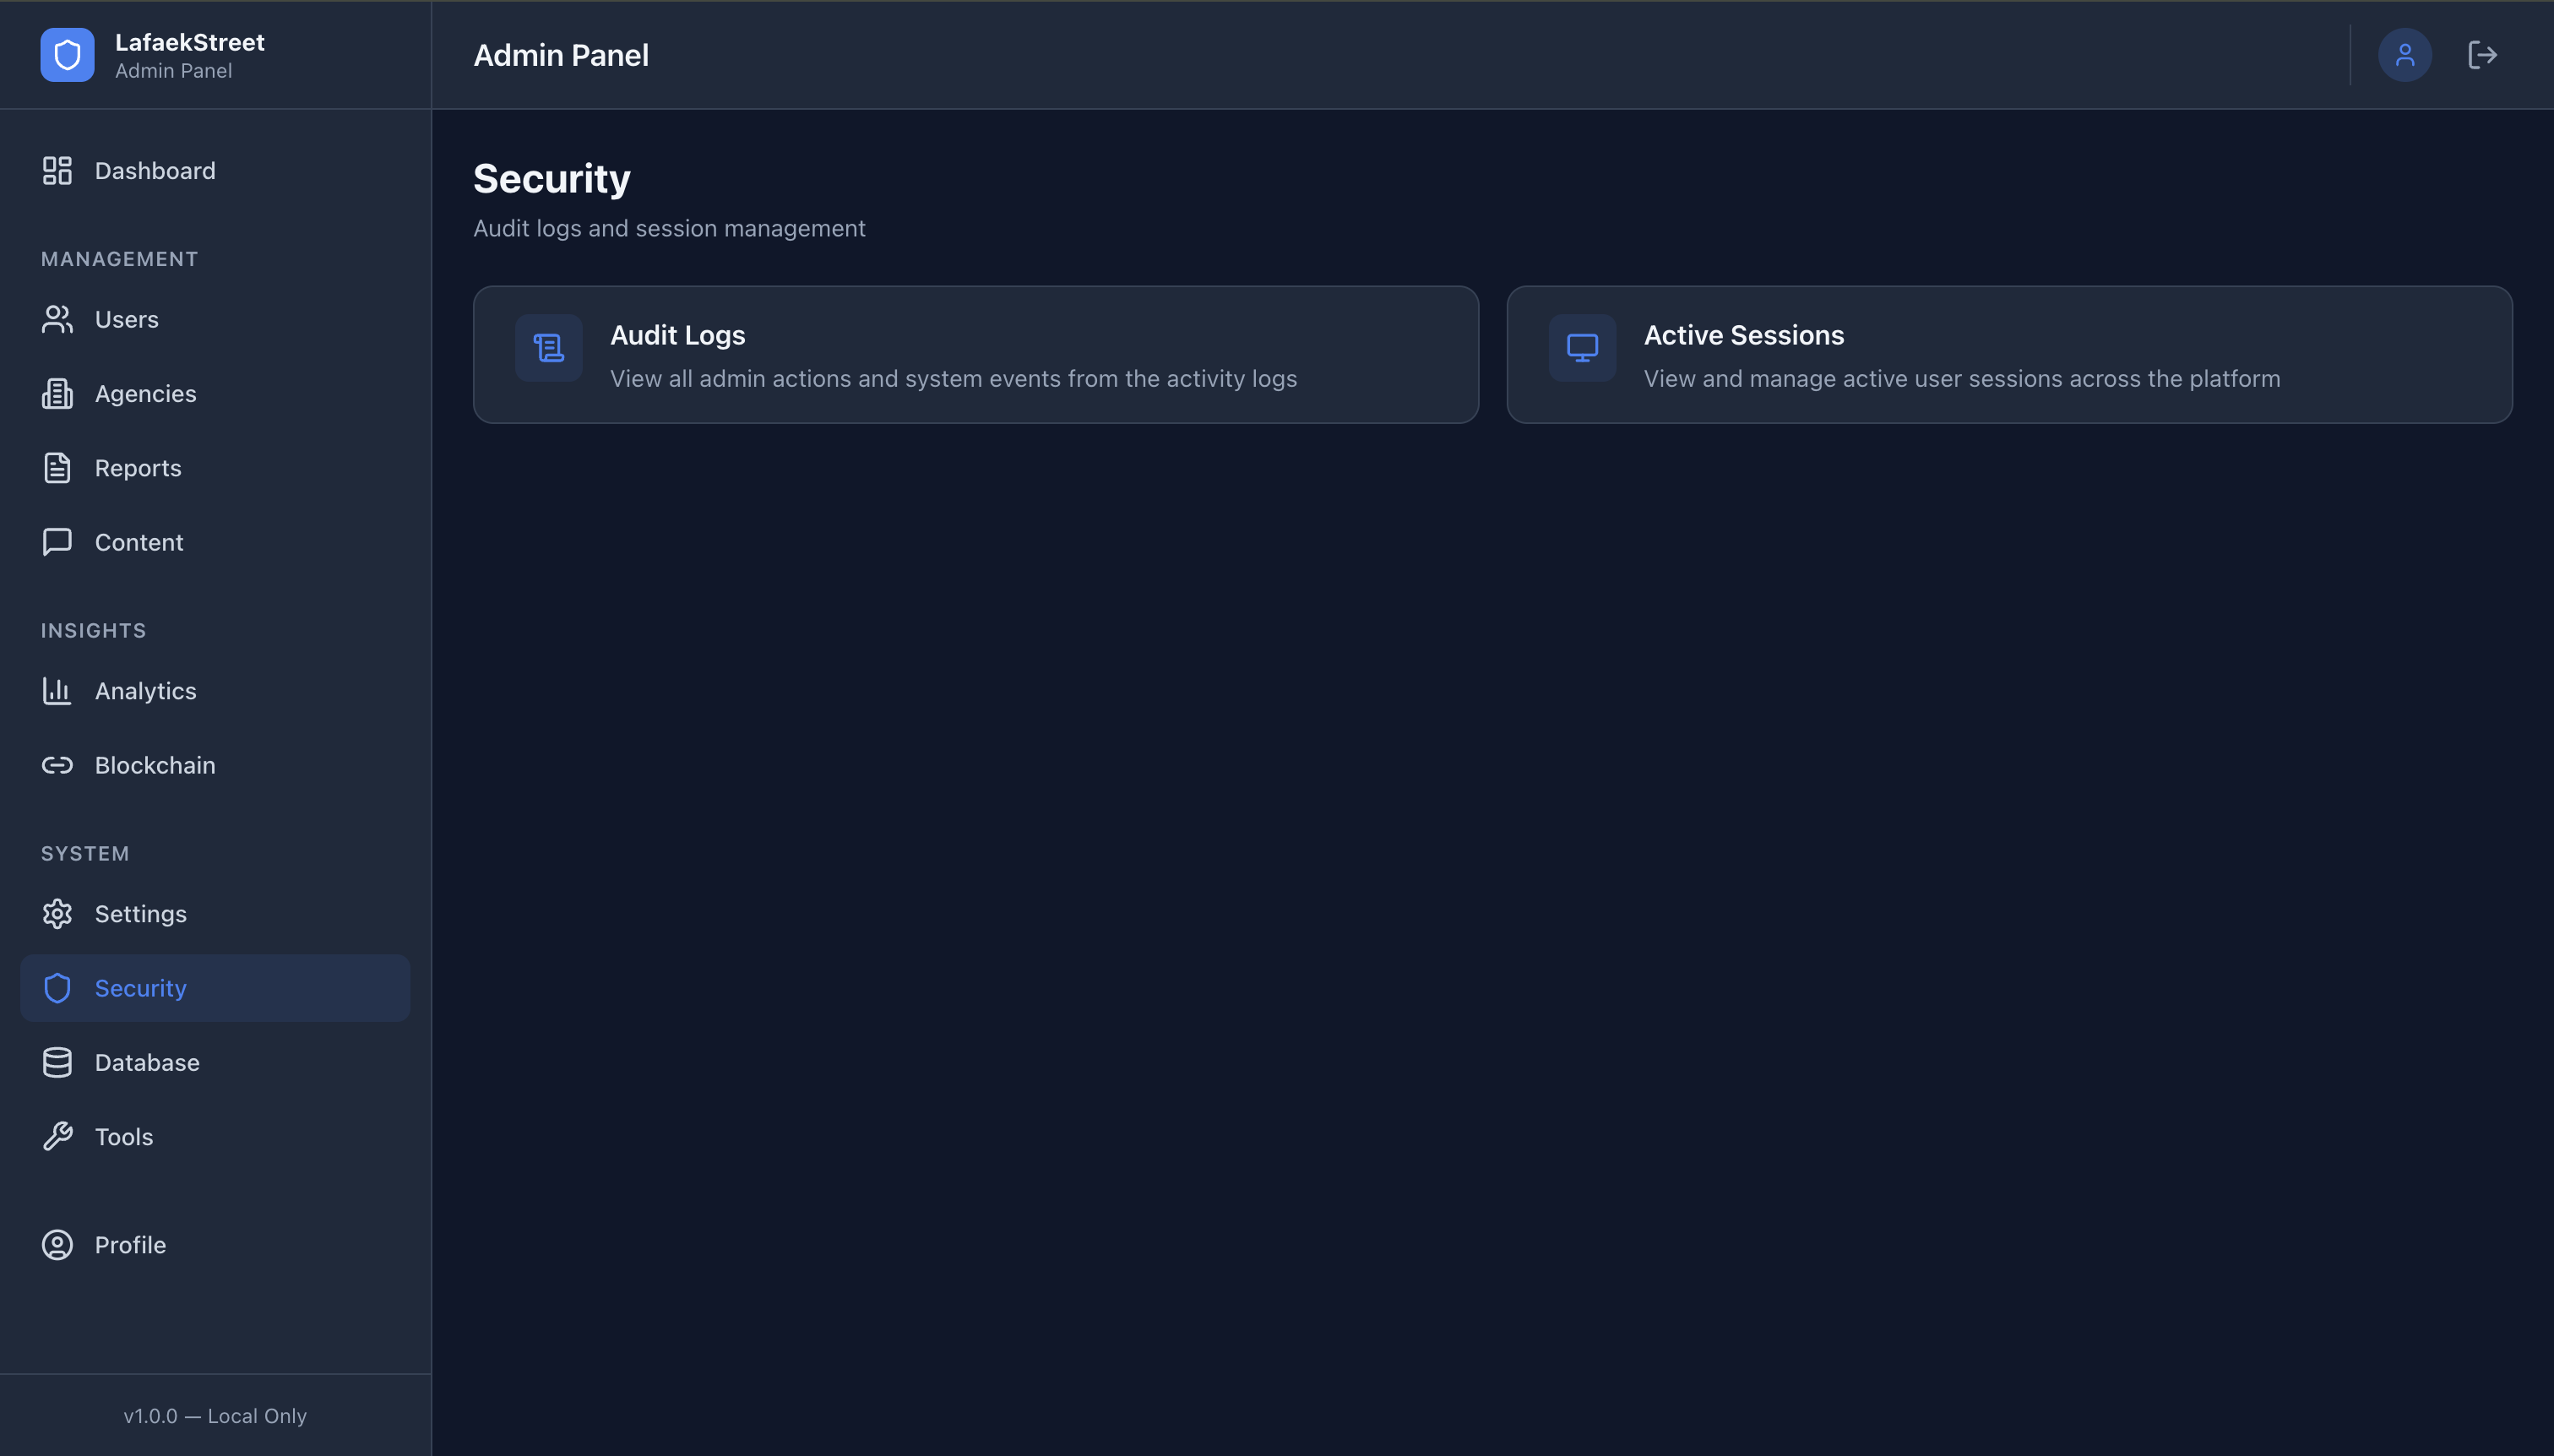Open Analytics via the bar chart icon
The width and height of the screenshot is (2554, 1456).
point(57,690)
